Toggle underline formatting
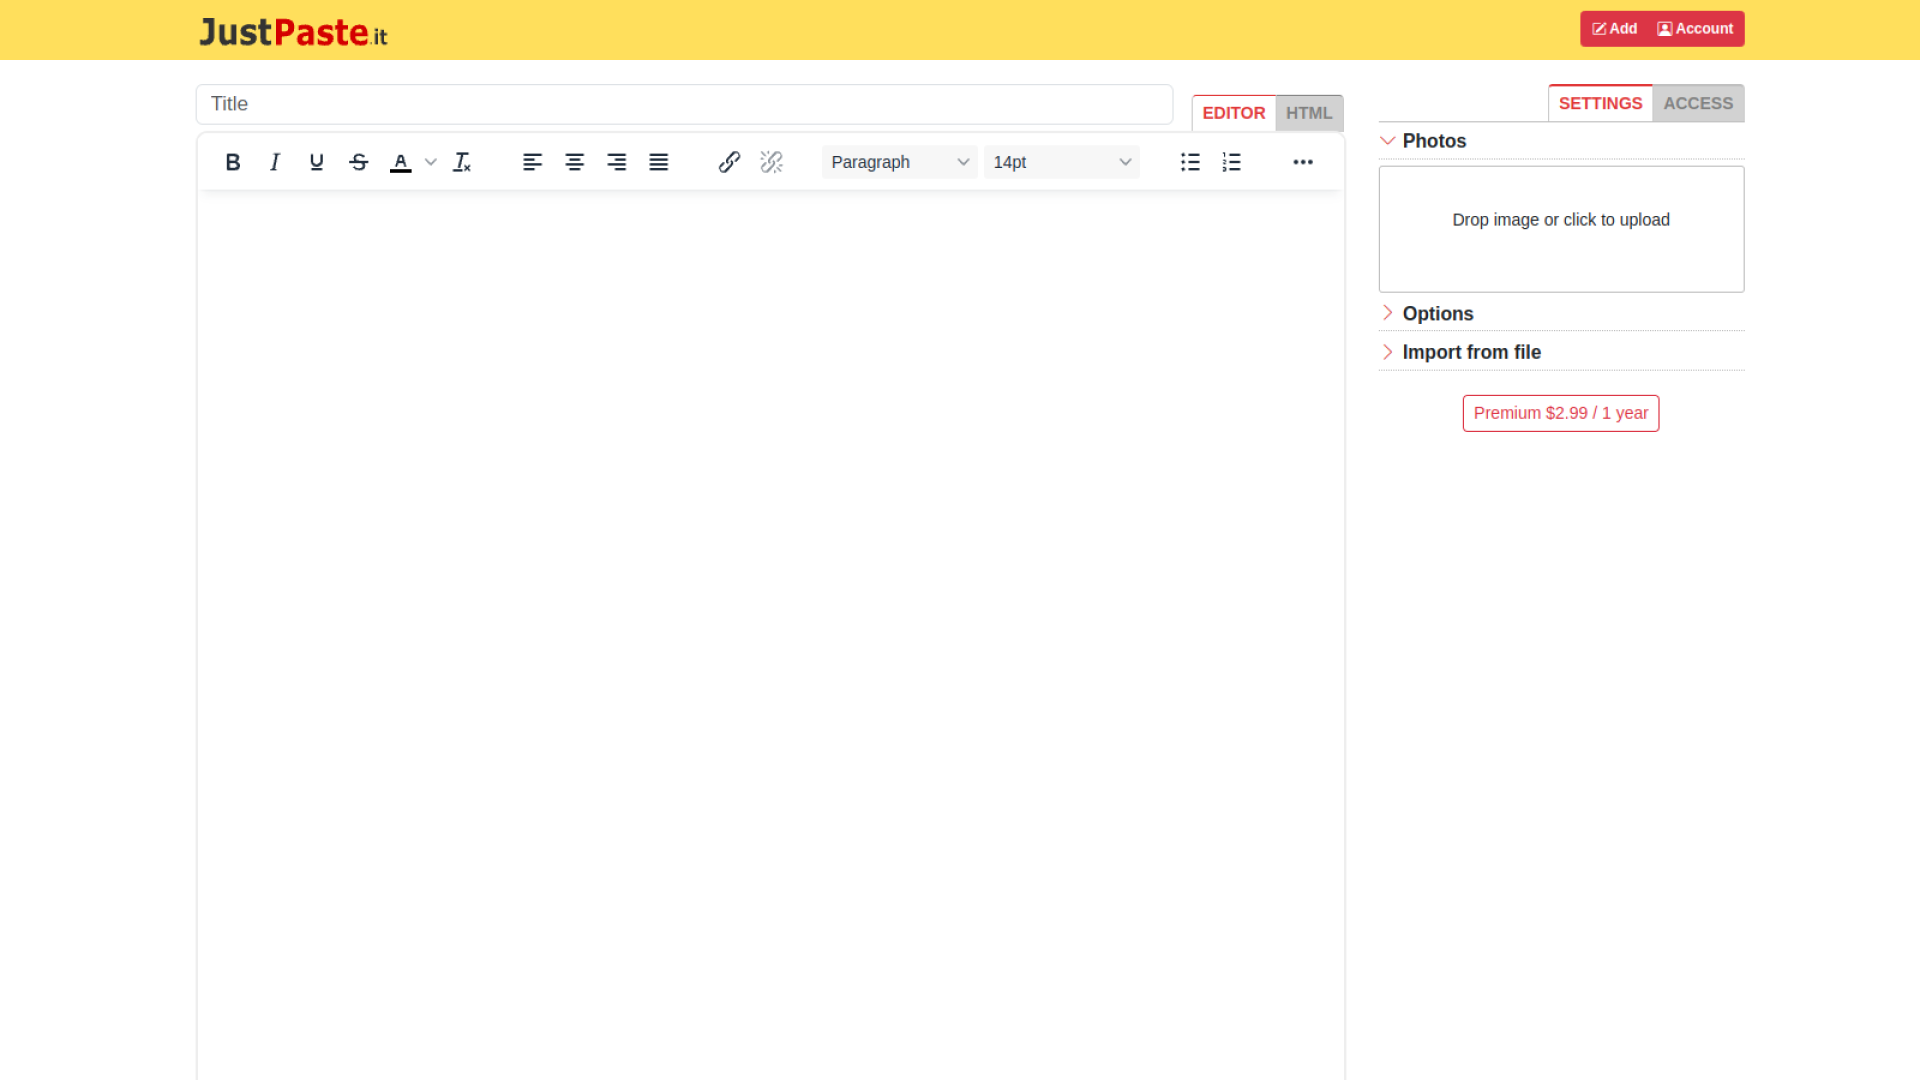Screen dimensions: 1920x1080 317,162
